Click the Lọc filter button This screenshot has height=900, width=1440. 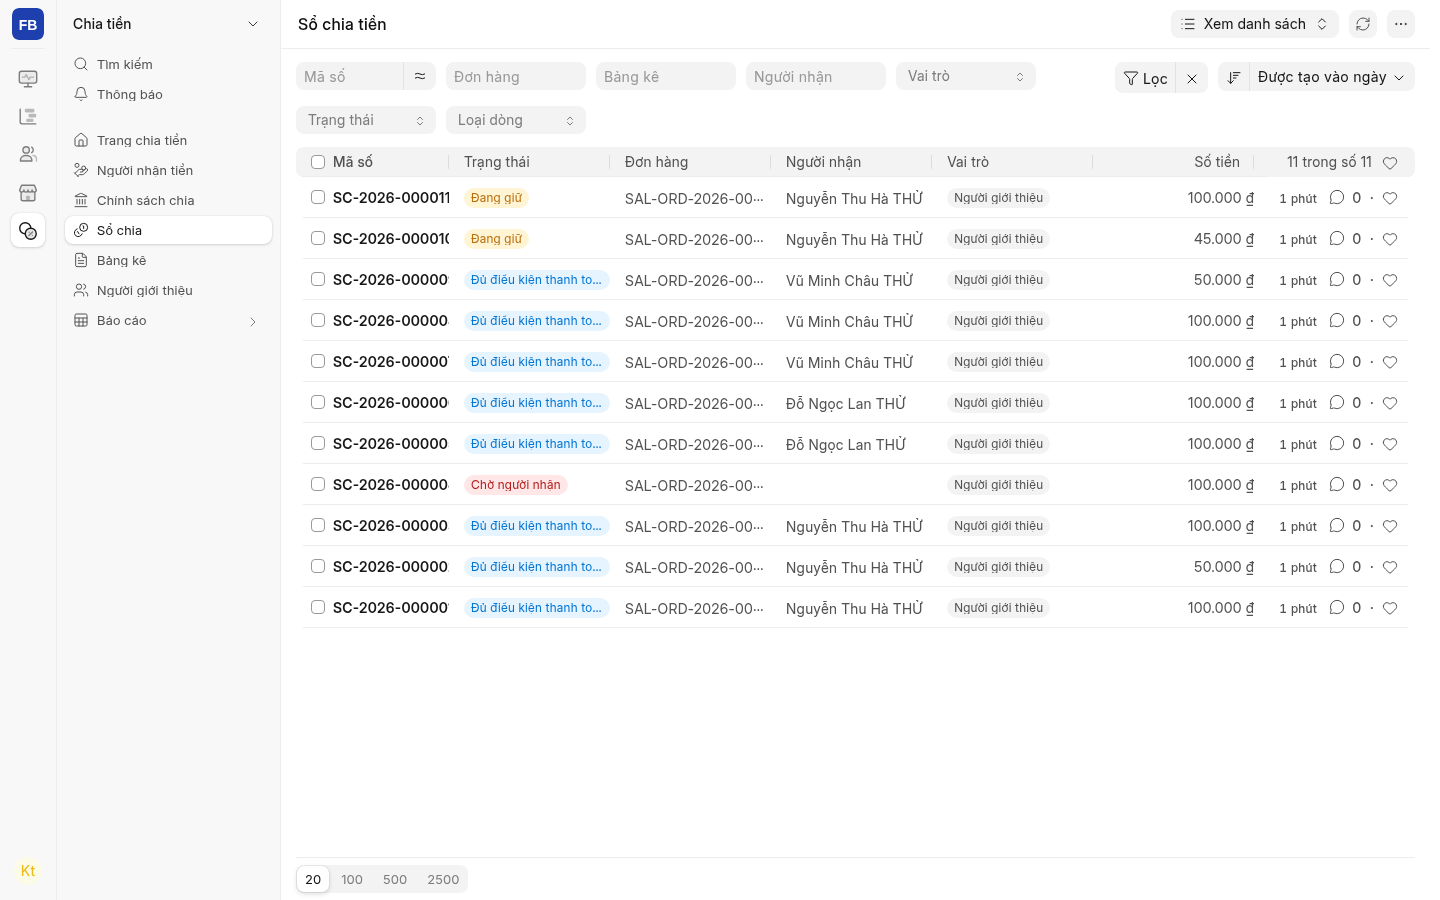click(1146, 78)
